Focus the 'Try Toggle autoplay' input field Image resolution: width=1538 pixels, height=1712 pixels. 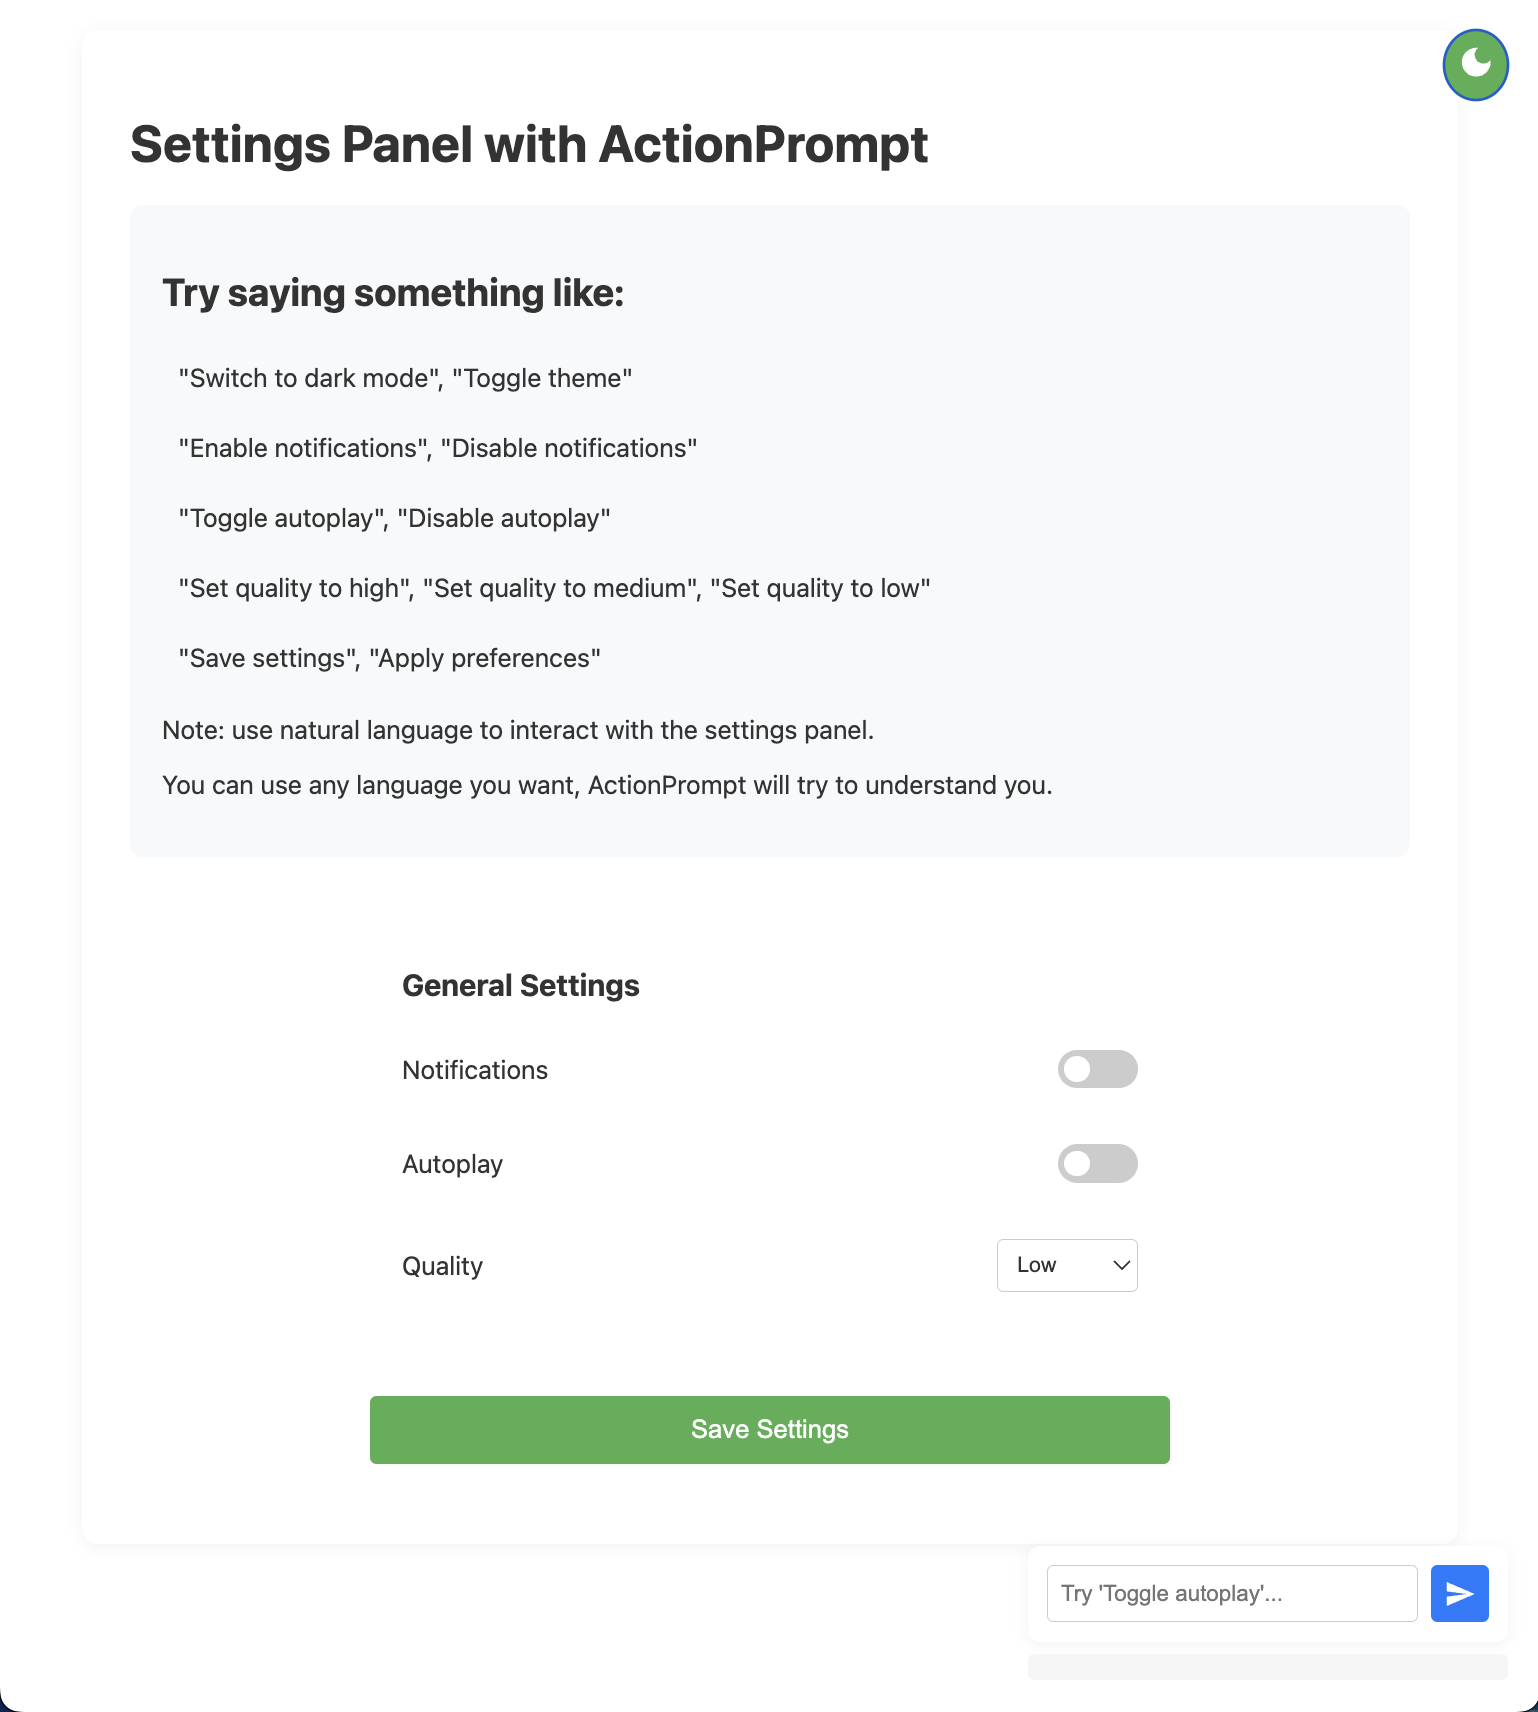tap(1231, 1593)
